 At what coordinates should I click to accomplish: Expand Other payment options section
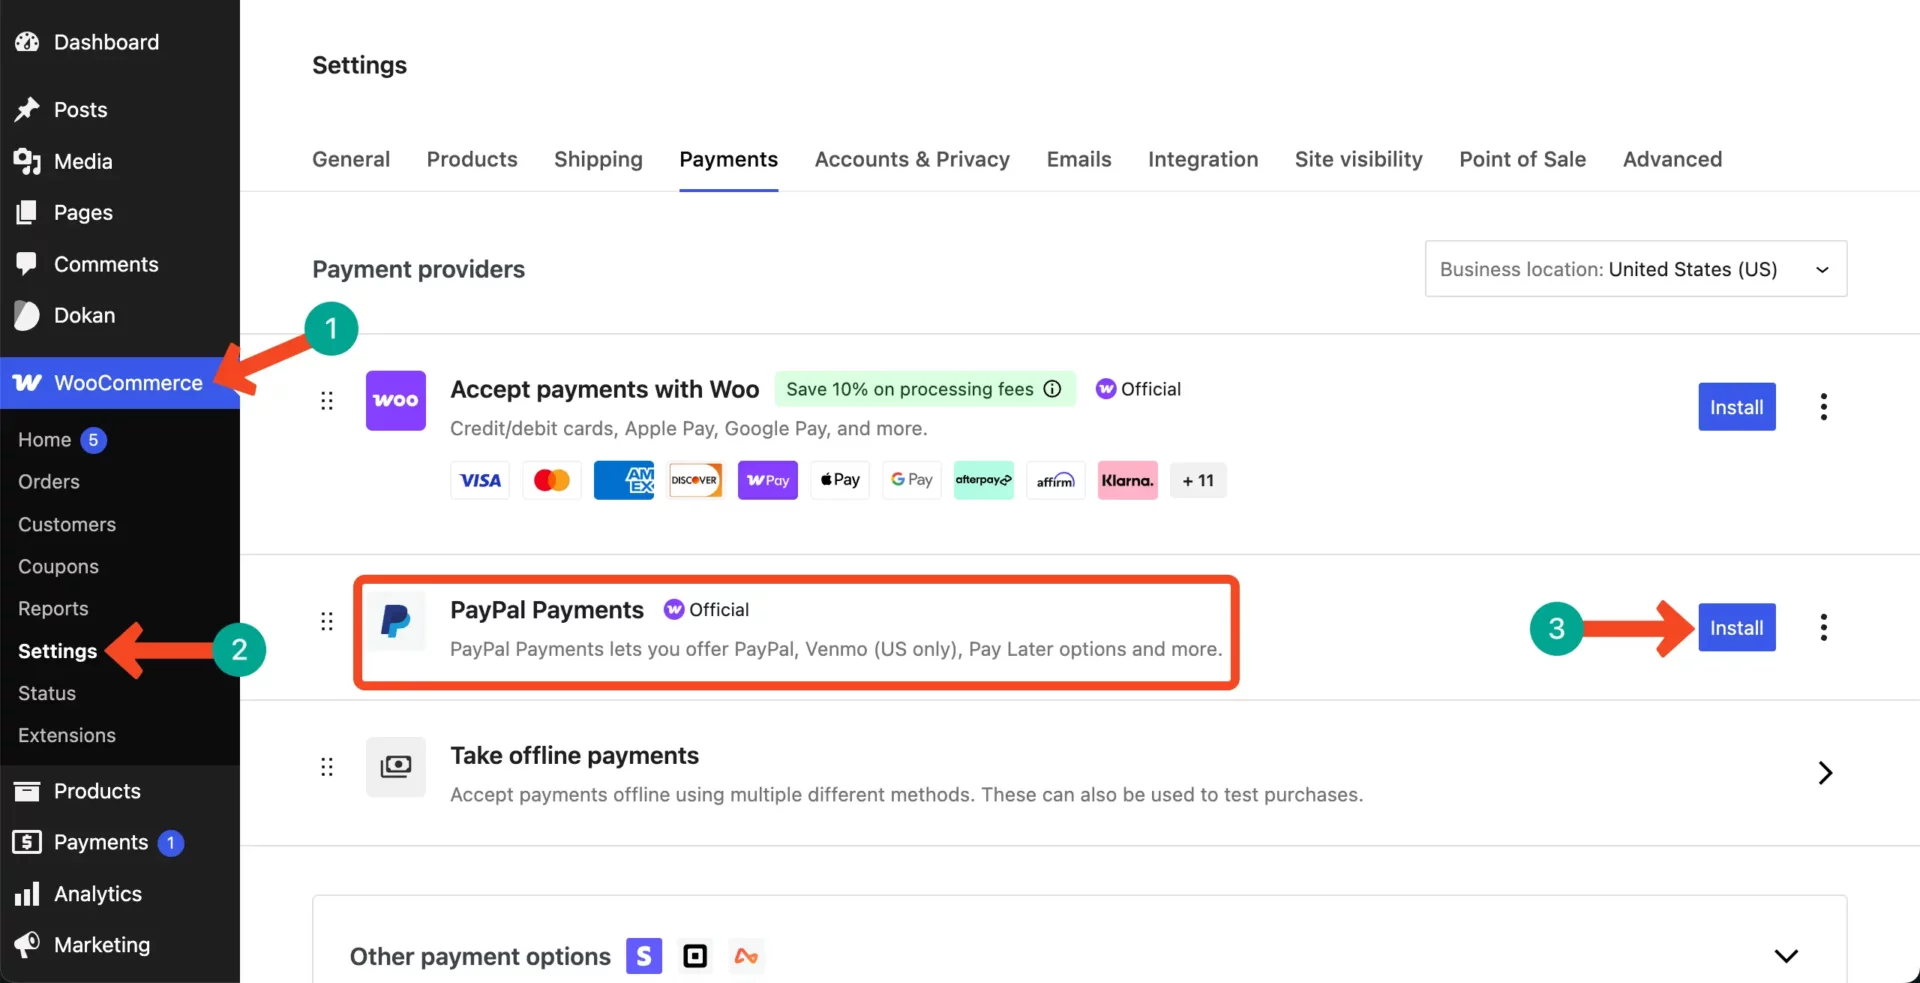(x=1786, y=956)
